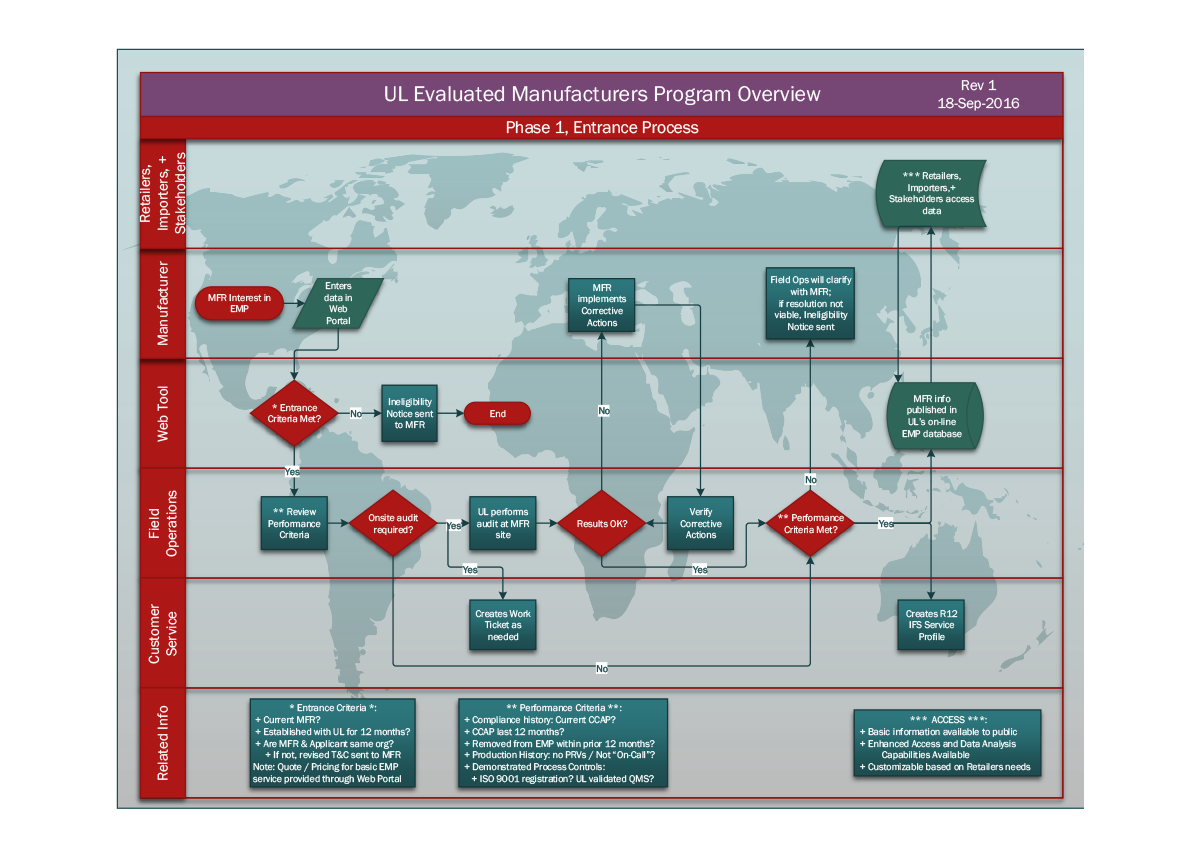Click '** Performance Criteria Met?' diamond
This screenshot has width=1200, height=858.
click(x=811, y=523)
